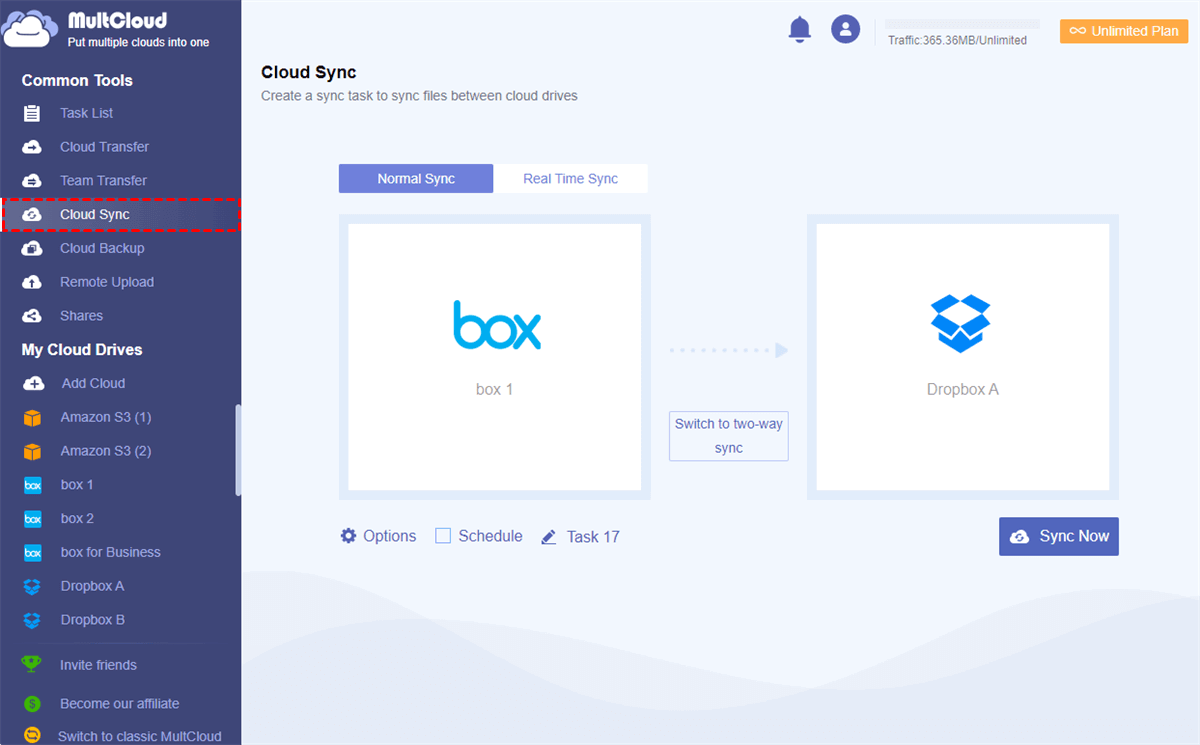The width and height of the screenshot is (1200, 745).
Task: Click the Become our affiliate link
Action: click(x=119, y=704)
